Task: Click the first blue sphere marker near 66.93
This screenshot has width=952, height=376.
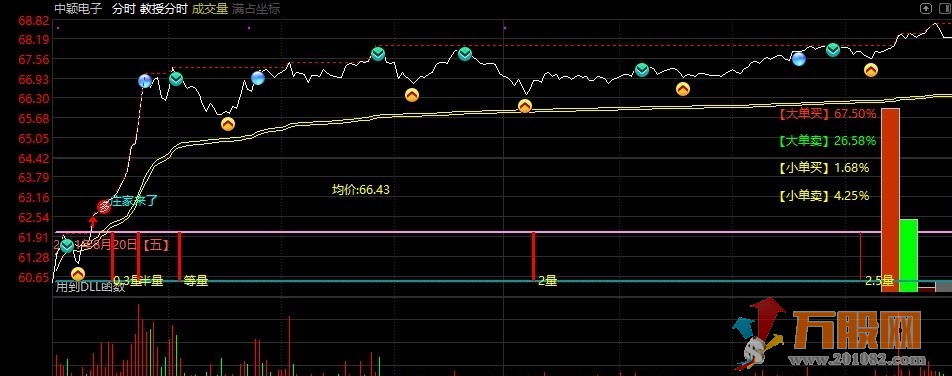Action: tap(144, 81)
